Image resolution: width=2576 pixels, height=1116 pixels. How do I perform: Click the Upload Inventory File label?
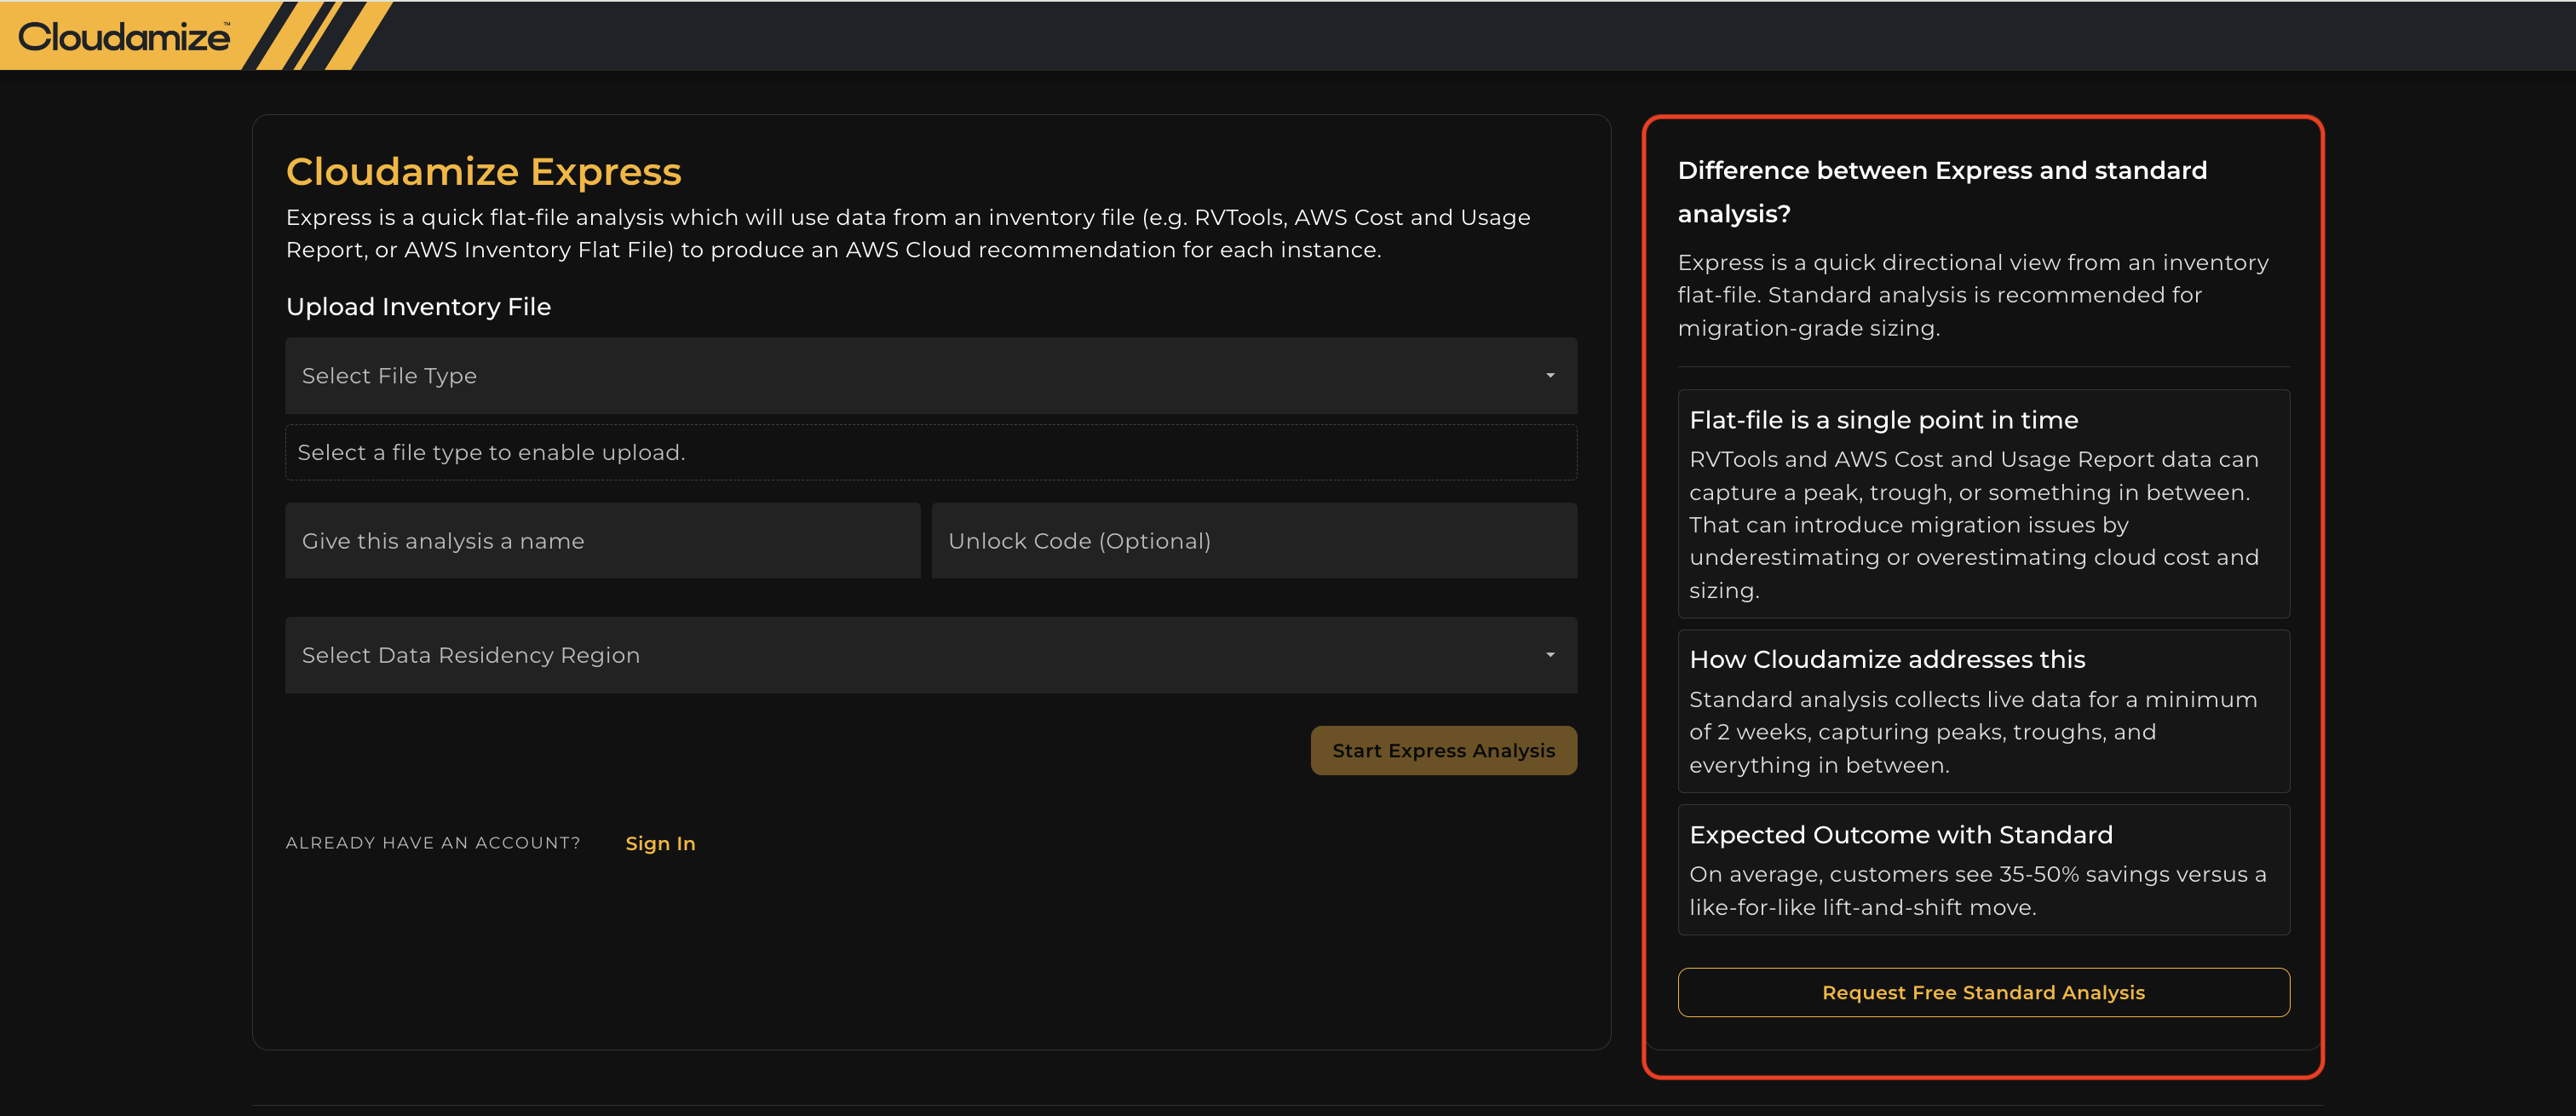[x=418, y=307]
